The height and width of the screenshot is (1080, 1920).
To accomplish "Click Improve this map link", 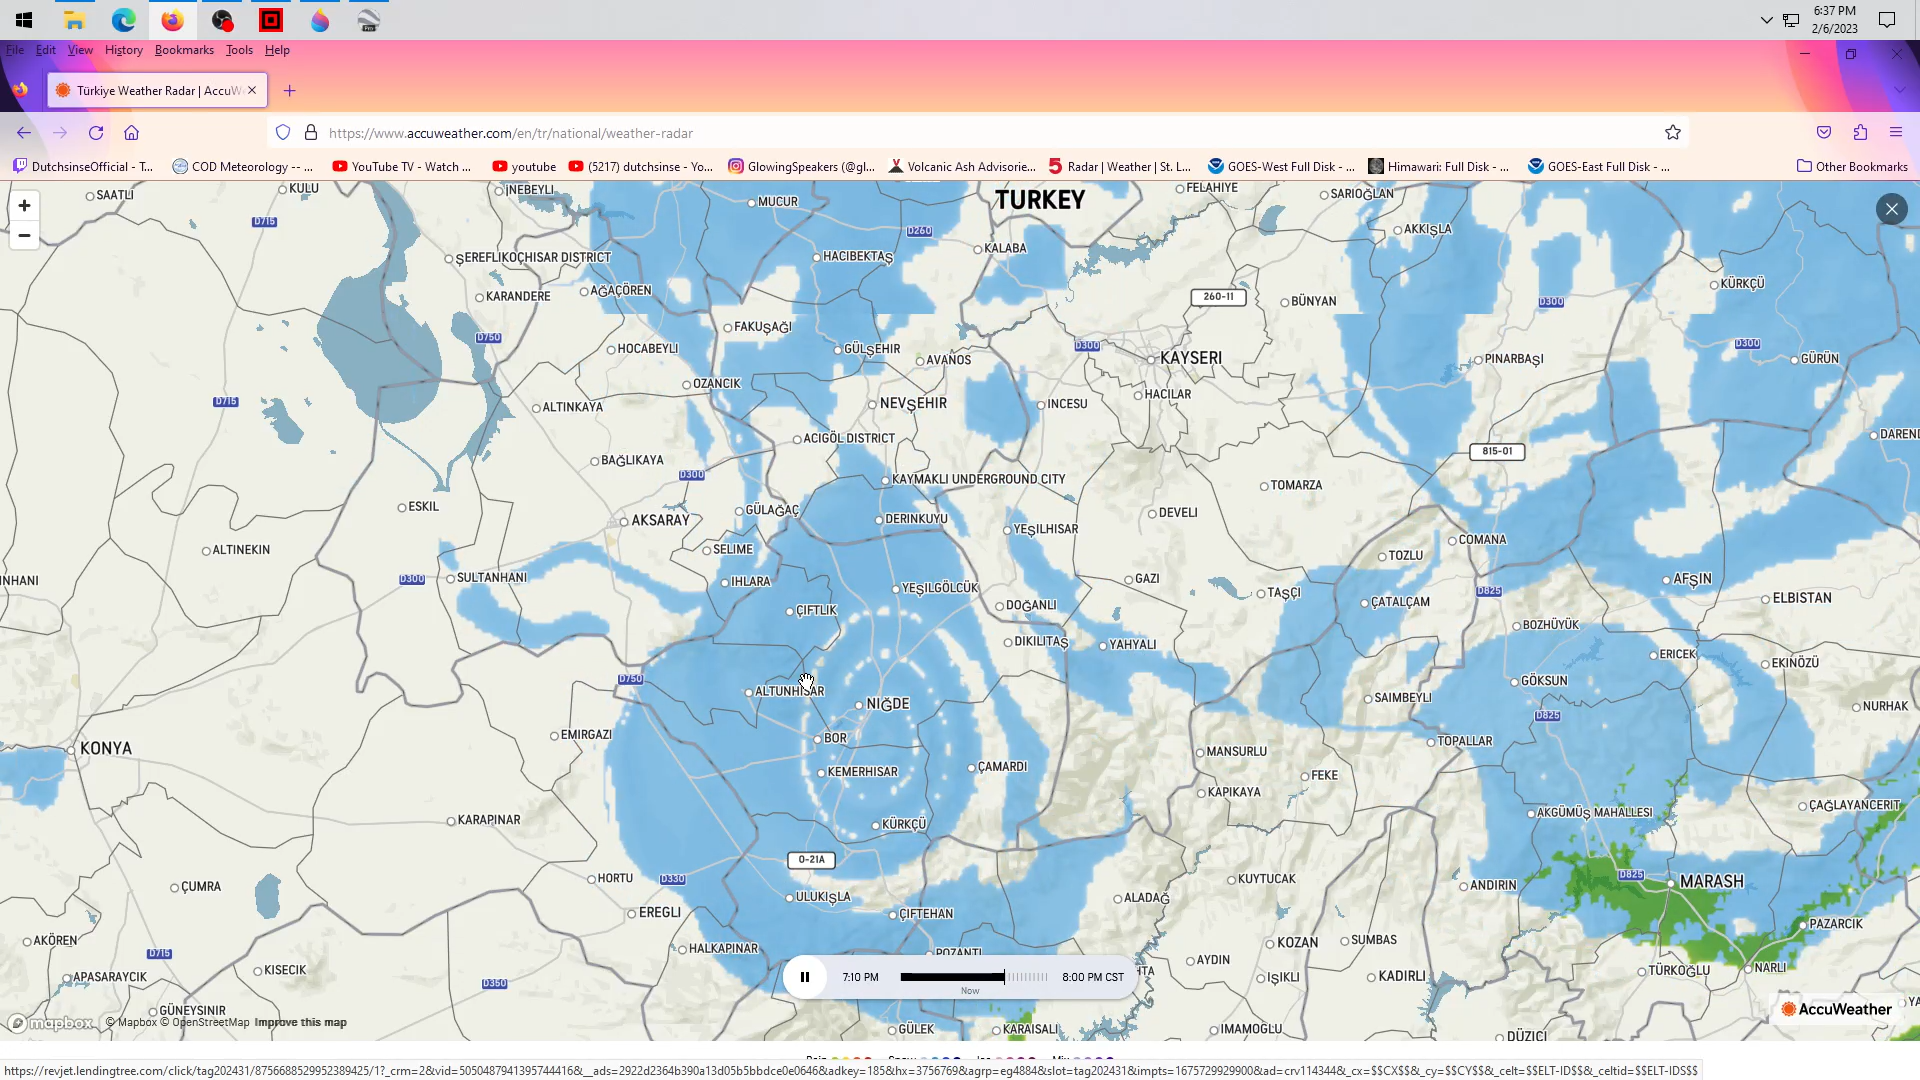I will click(301, 1023).
